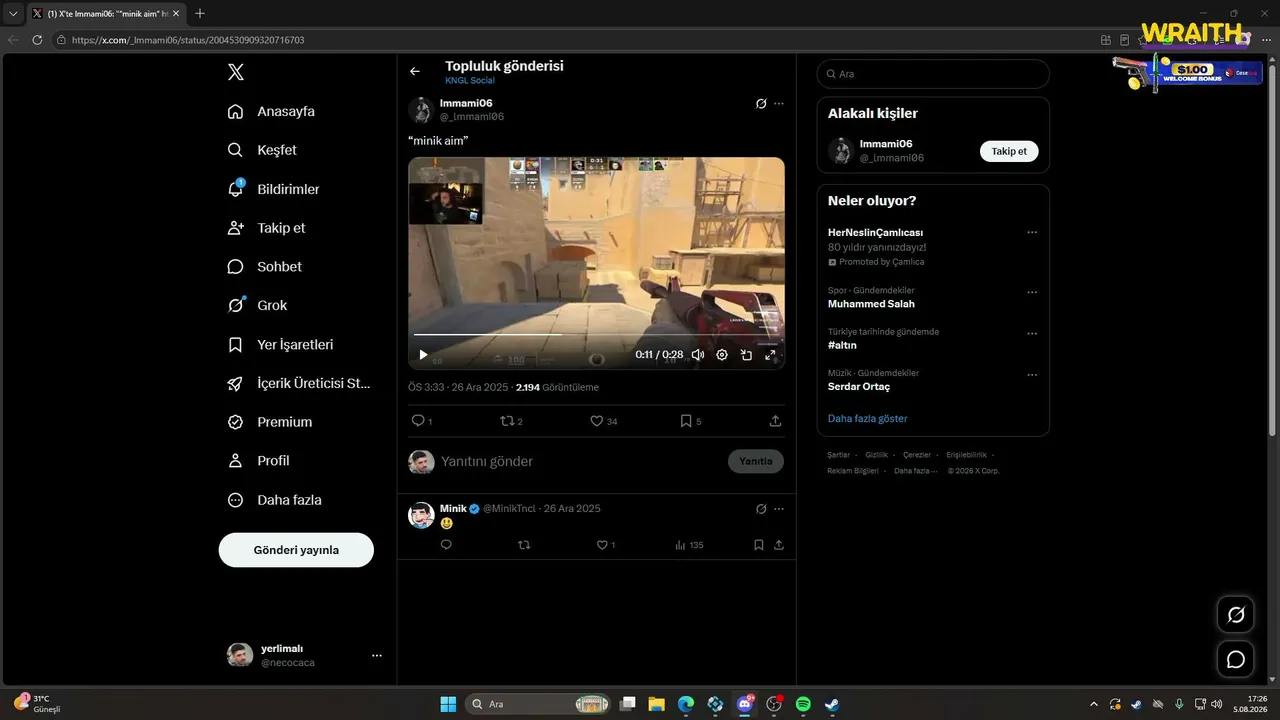Seek using the video progress bar
1280x720 pixels.
click(x=596, y=334)
